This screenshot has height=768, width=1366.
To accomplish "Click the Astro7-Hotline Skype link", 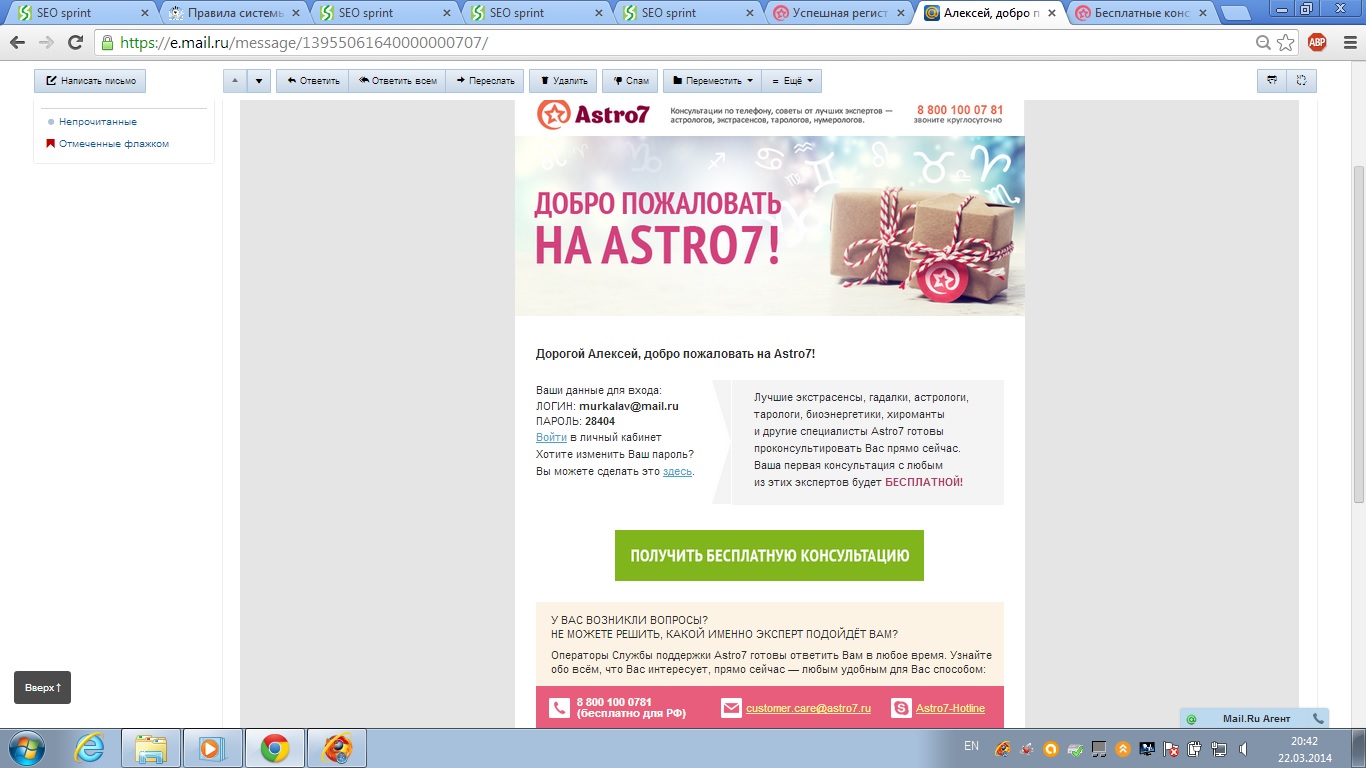I will pos(950,708).
